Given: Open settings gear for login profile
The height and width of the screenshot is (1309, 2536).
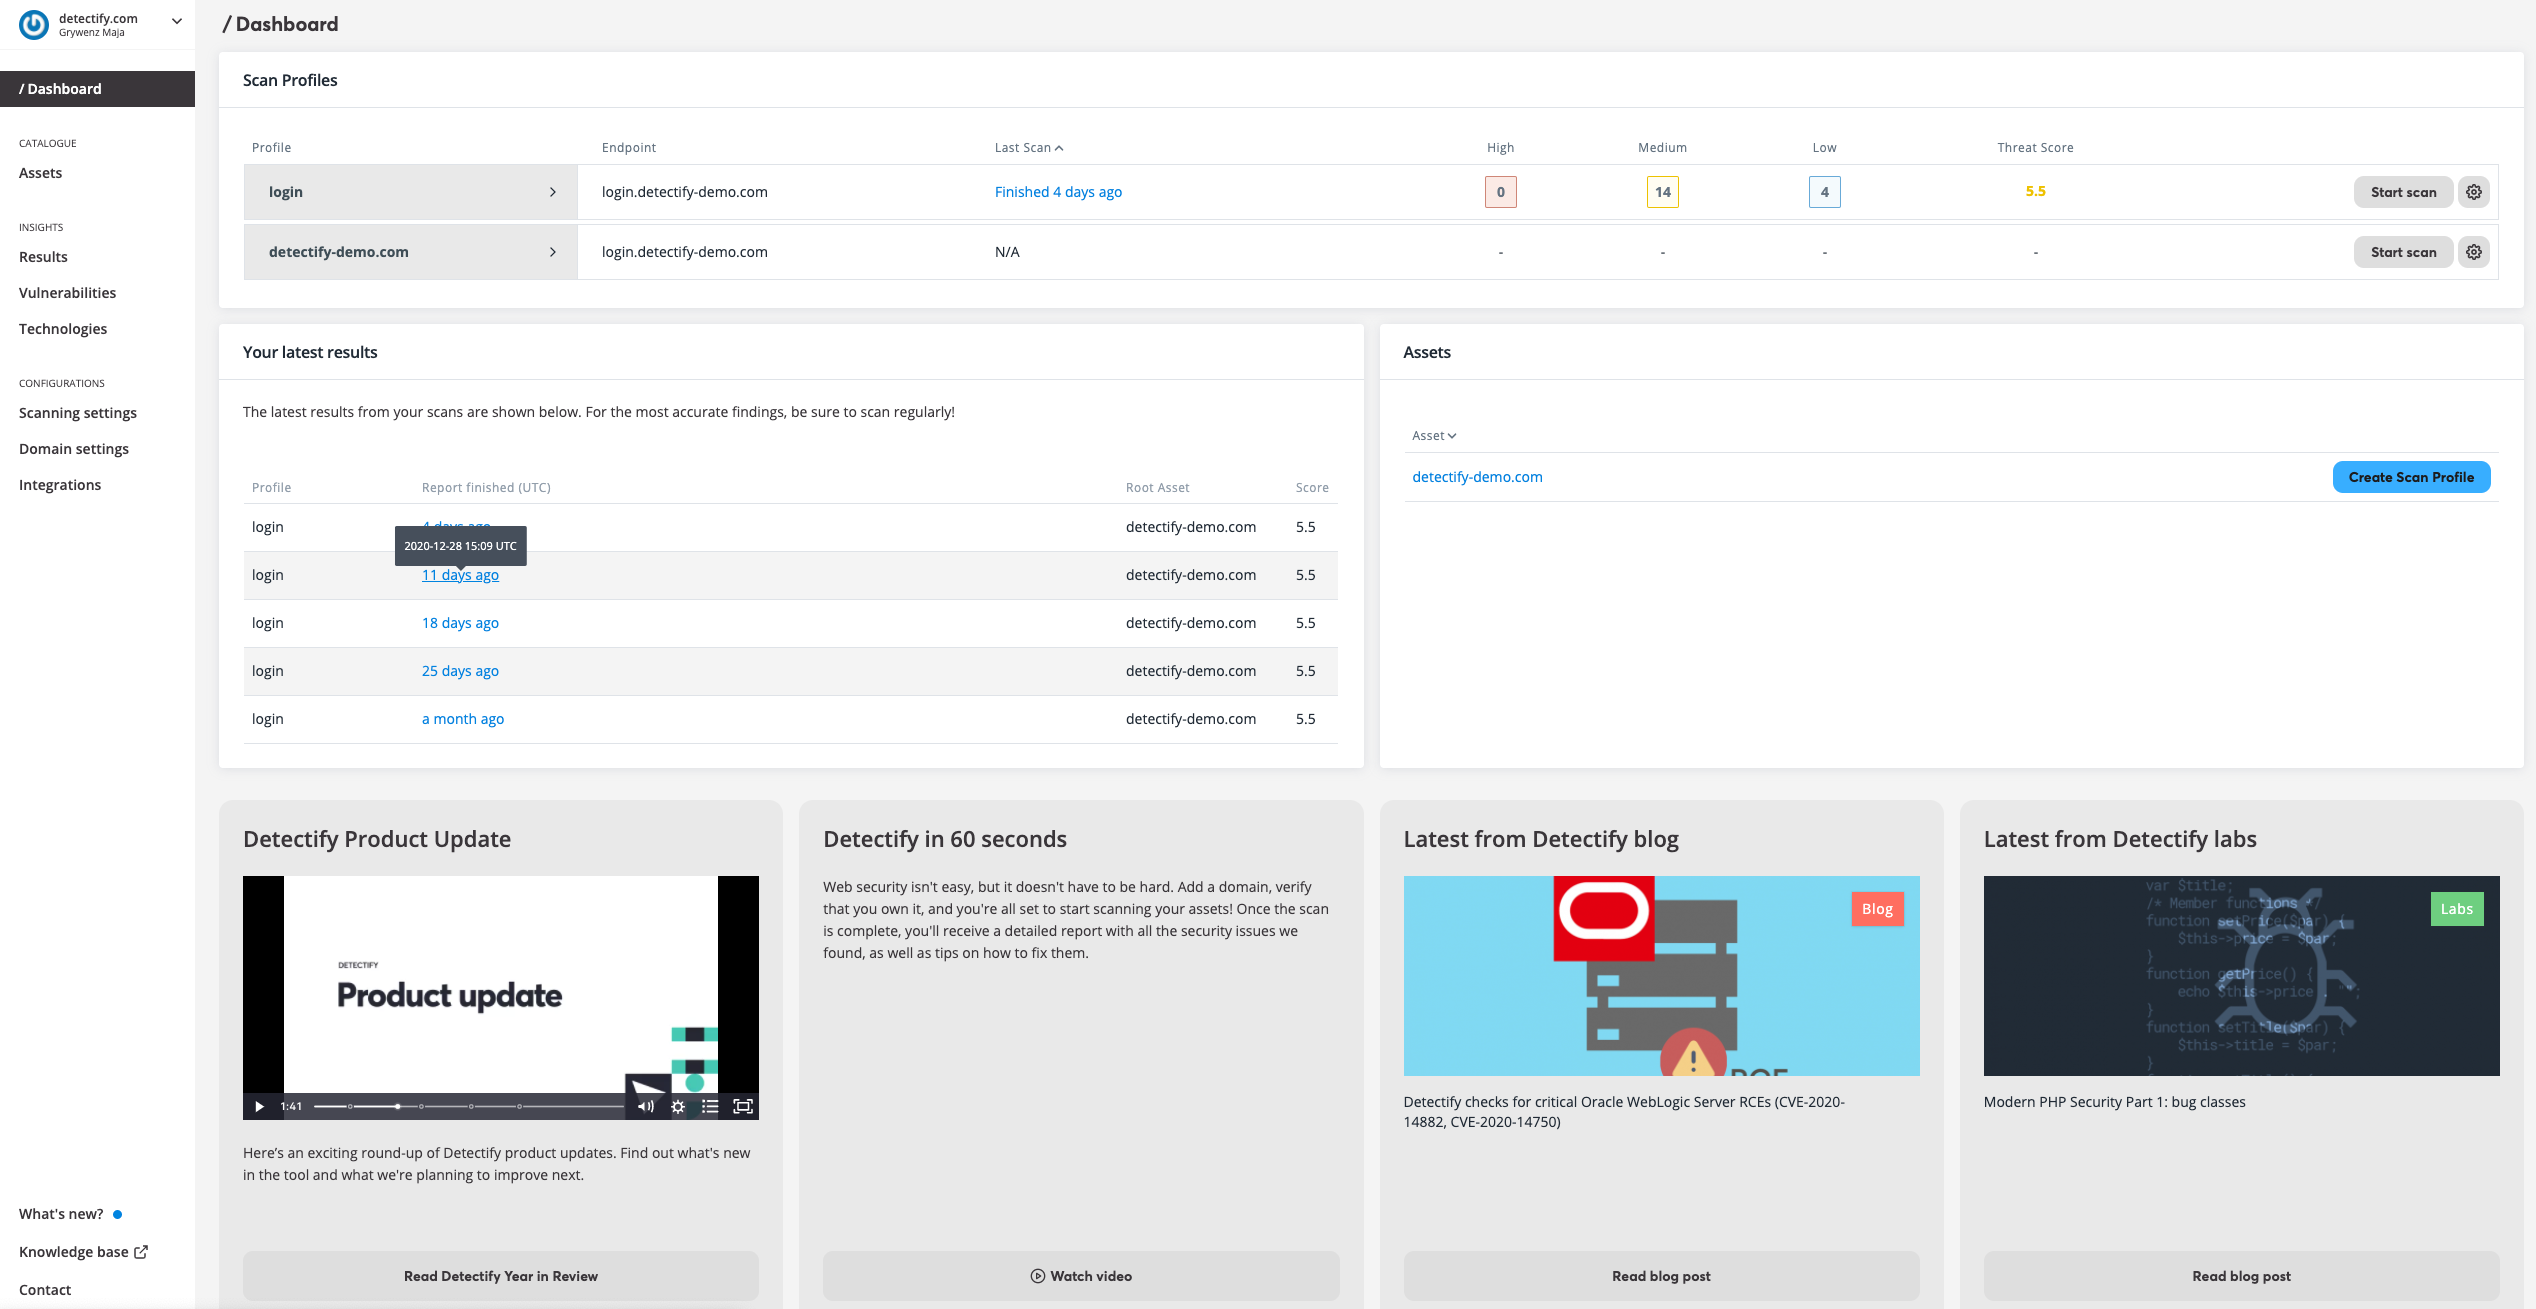Looking at the screenshot, I should (x=2473, y=192).
